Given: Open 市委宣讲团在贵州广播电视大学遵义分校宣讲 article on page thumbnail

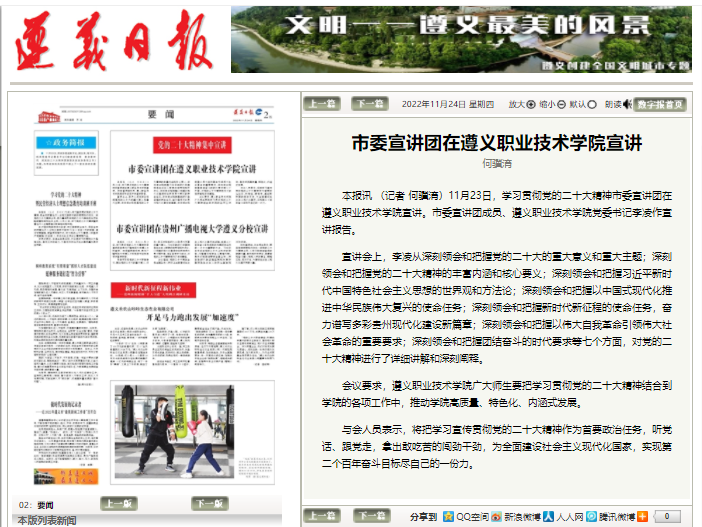Looking at the screenshot, I should [192, 229].
